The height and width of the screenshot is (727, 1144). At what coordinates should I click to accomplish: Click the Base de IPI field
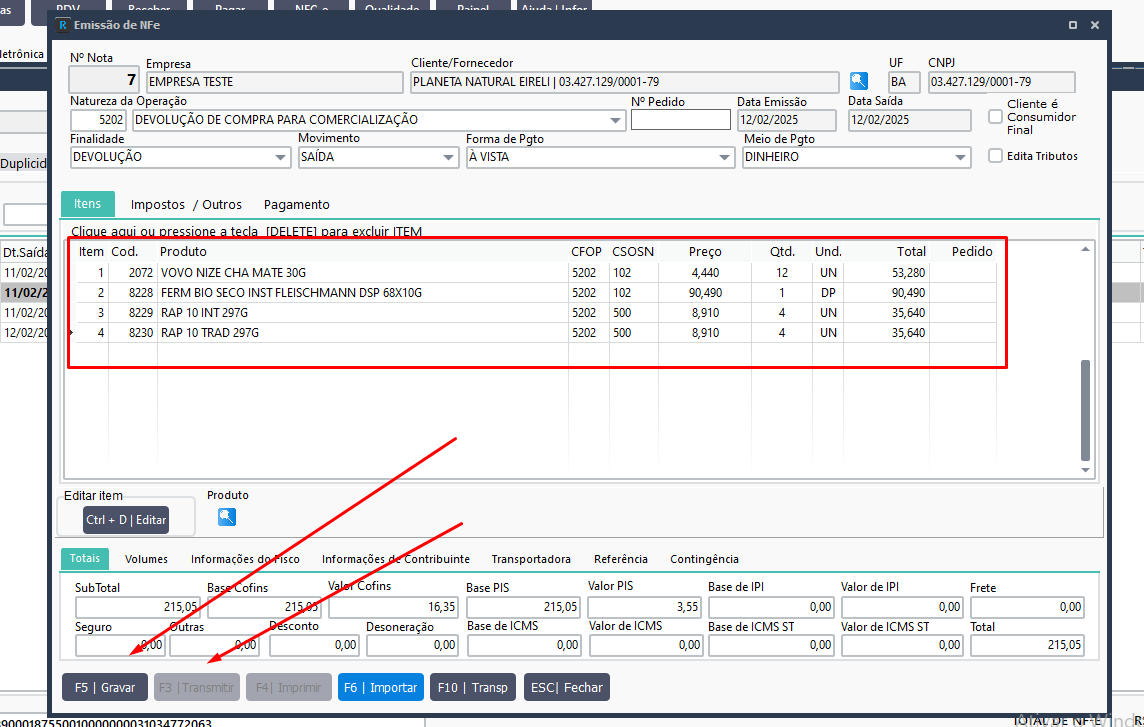tap(771, 607)
